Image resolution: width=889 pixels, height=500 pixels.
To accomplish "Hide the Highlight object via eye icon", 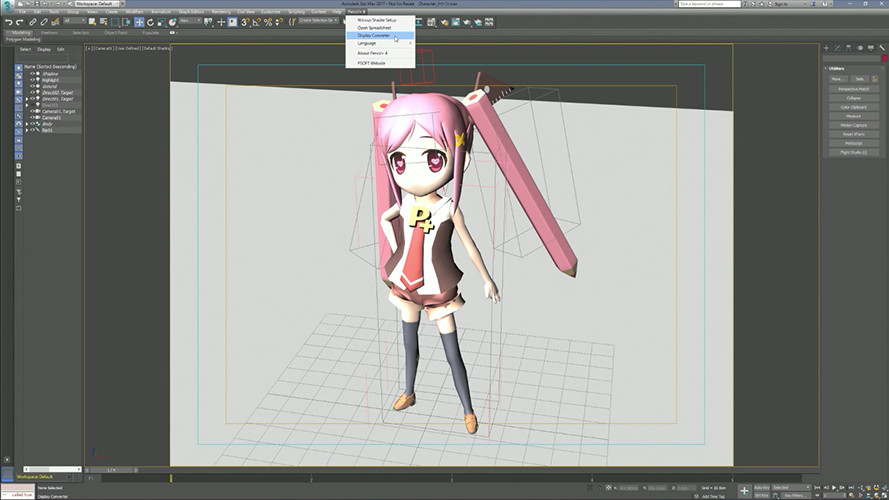I will click(x=32, y=80).
